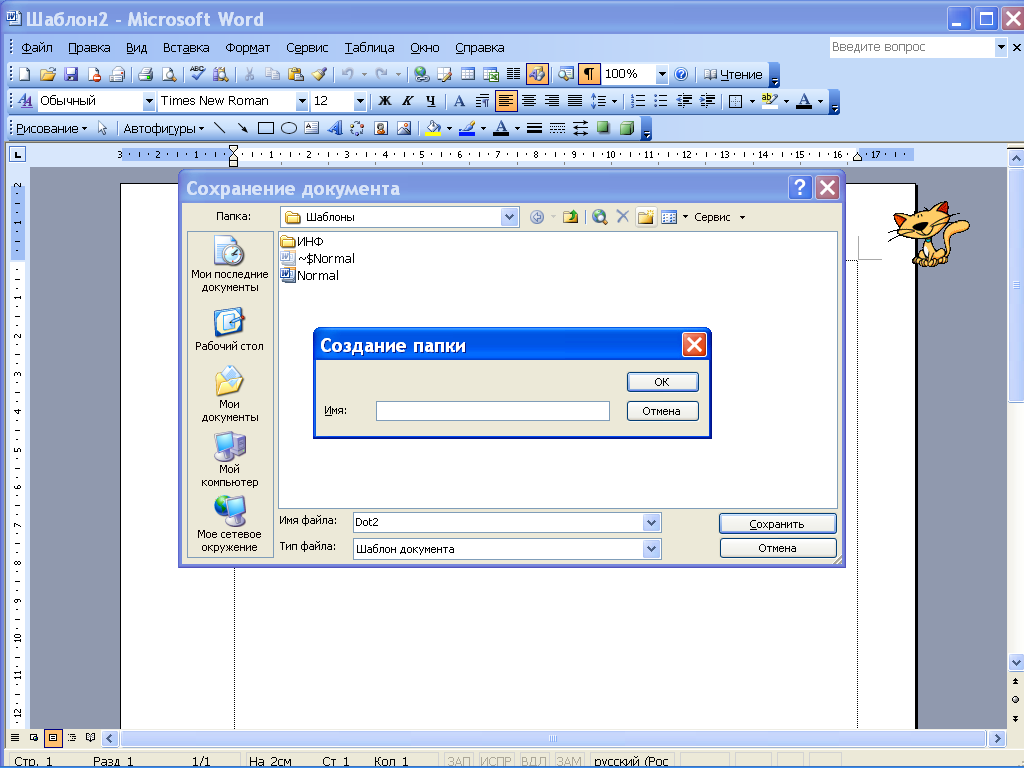Select the Rectangle drawing tool
Viewport: 1024px width, 768px height.
pyautogui.click(x=265, y=128)
